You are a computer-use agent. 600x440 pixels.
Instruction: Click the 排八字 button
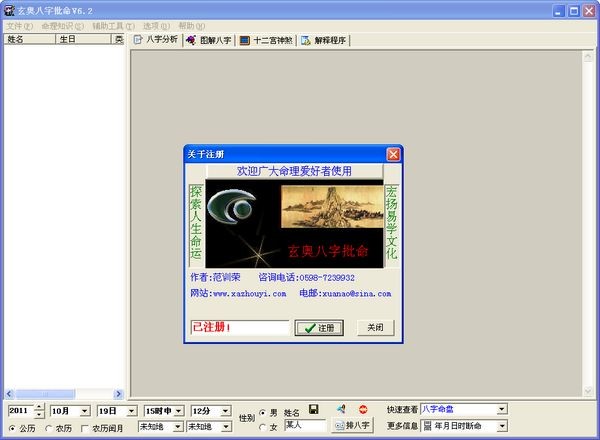(352, 425)
